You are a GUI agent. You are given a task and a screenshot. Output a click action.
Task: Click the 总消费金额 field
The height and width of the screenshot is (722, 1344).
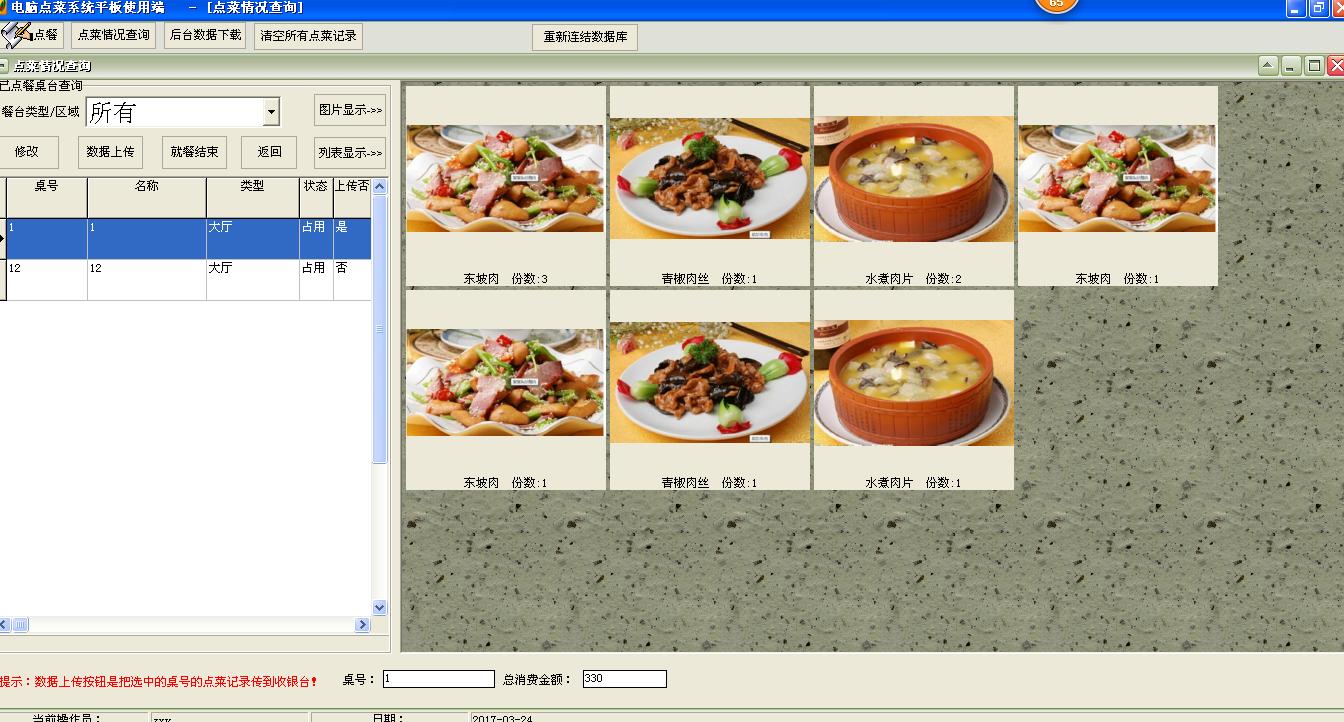624,679
